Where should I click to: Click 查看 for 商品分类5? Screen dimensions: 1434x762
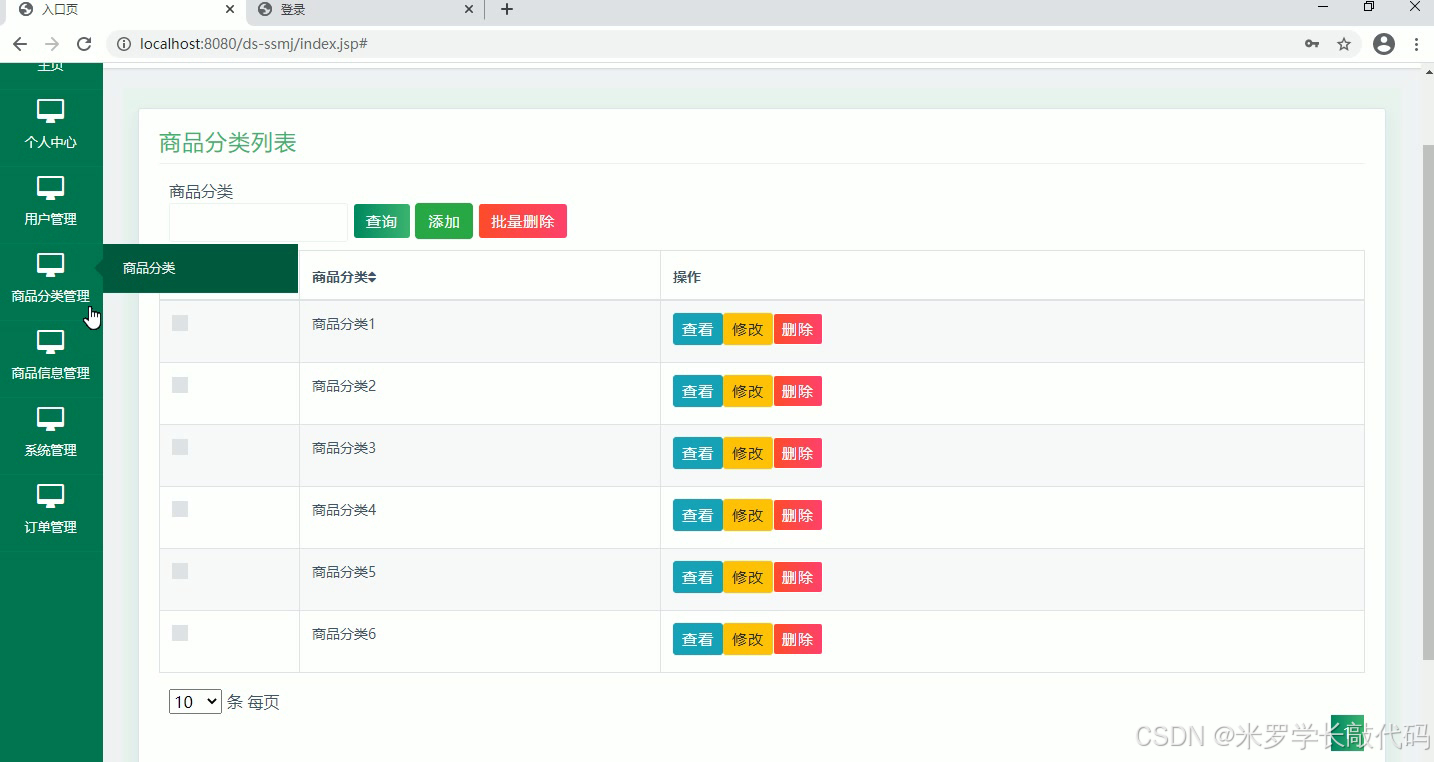698,577
